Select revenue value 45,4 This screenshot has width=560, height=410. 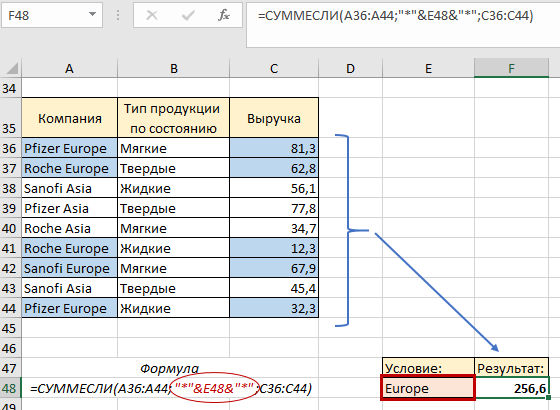274,288
